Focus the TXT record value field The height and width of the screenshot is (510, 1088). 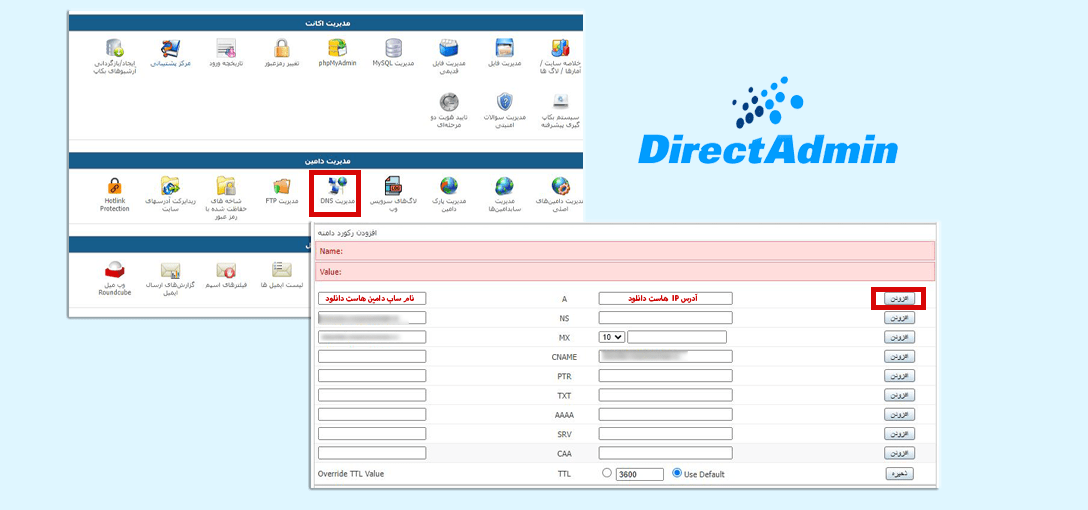[x=665, y=395]
